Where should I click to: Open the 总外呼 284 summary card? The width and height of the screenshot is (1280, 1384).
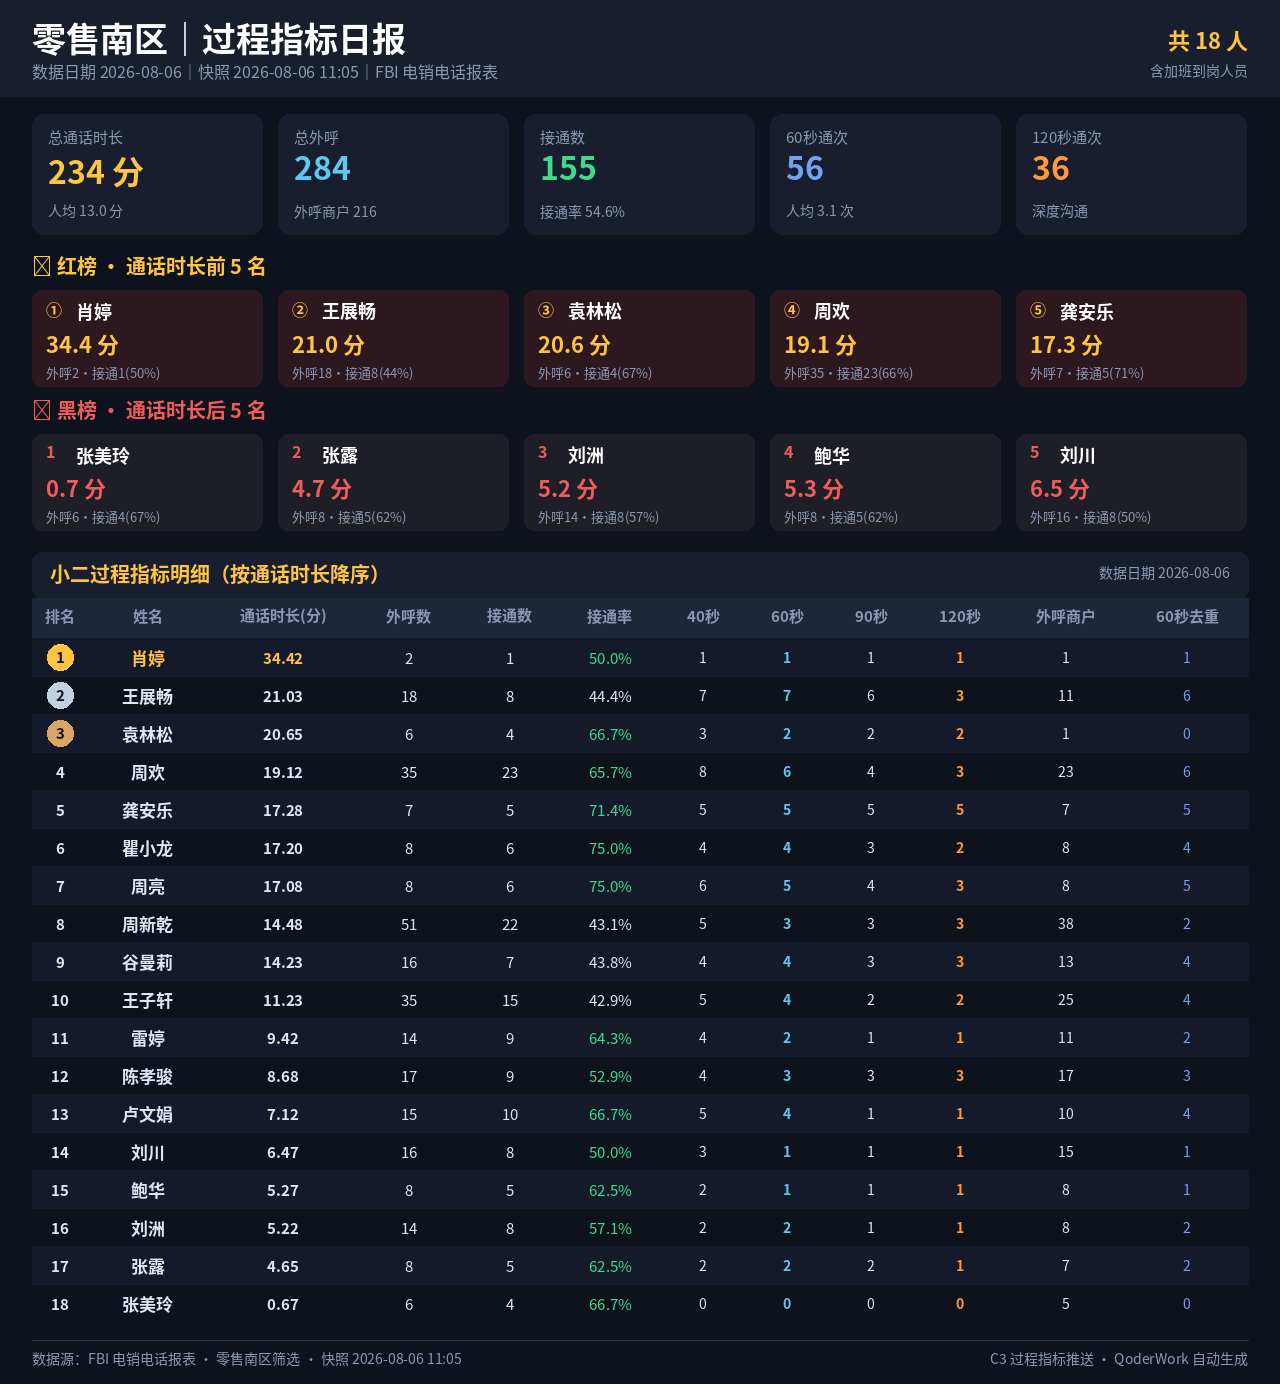tap(393, 174)
